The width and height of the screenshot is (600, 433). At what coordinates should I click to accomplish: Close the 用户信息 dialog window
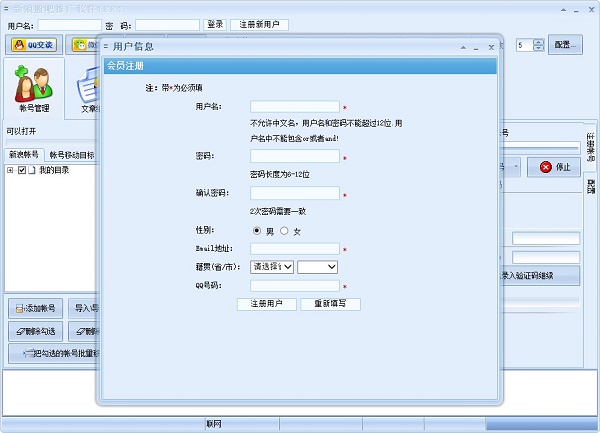coord(490,46)
